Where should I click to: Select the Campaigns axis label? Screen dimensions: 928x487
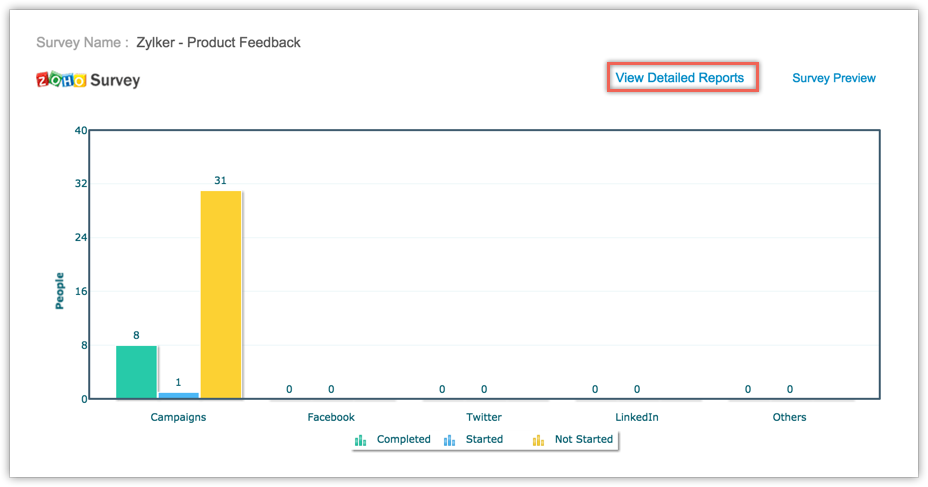[x=178, y=417]
